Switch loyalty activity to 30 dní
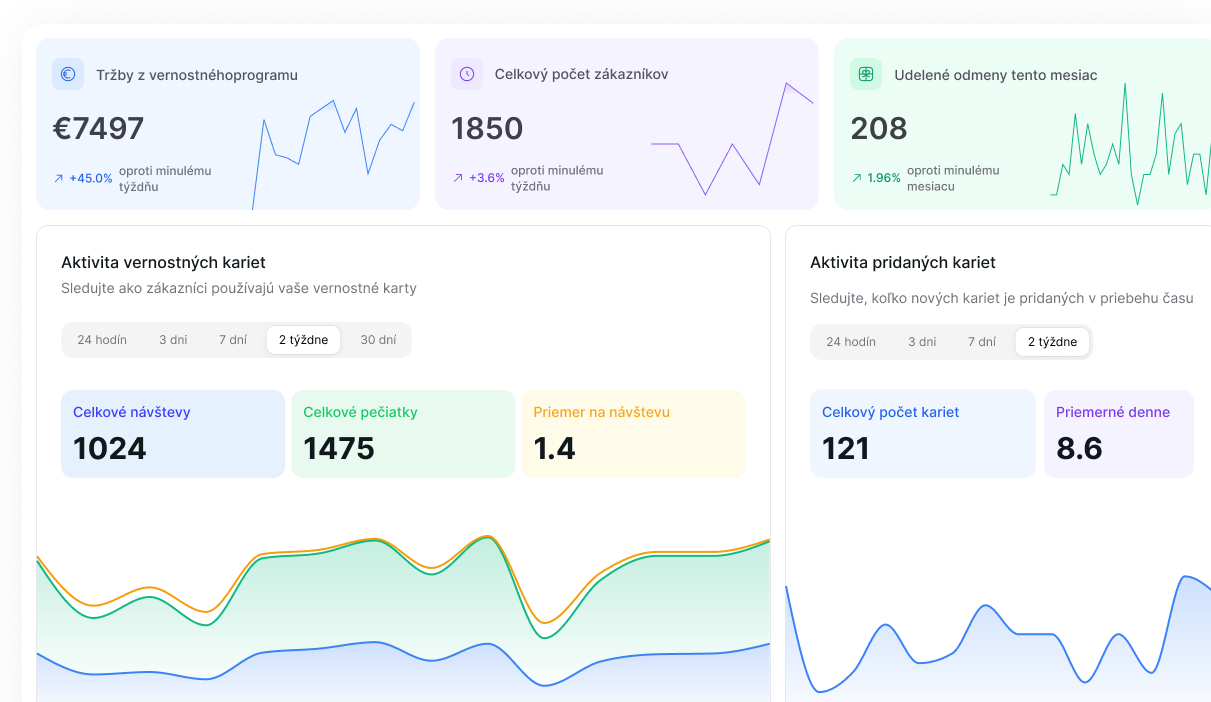1211x702 pixels. [378, 340]
